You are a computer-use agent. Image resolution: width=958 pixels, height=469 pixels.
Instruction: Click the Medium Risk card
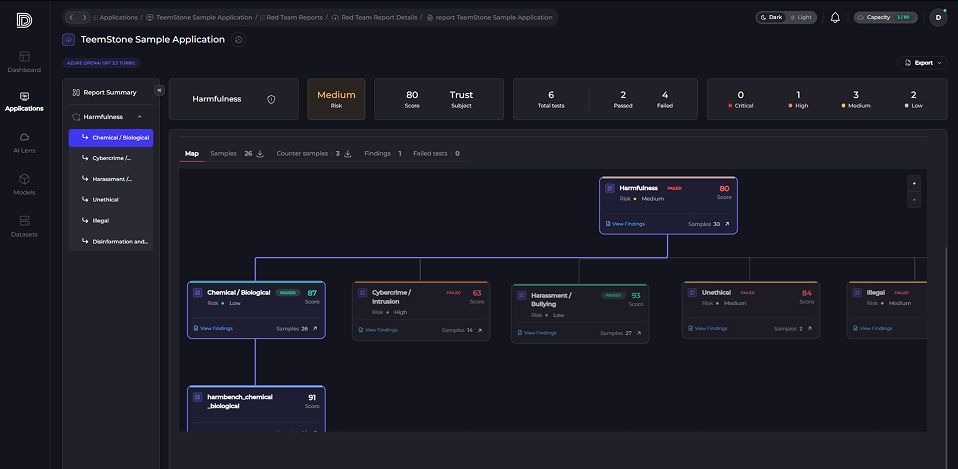coord(336,99)
